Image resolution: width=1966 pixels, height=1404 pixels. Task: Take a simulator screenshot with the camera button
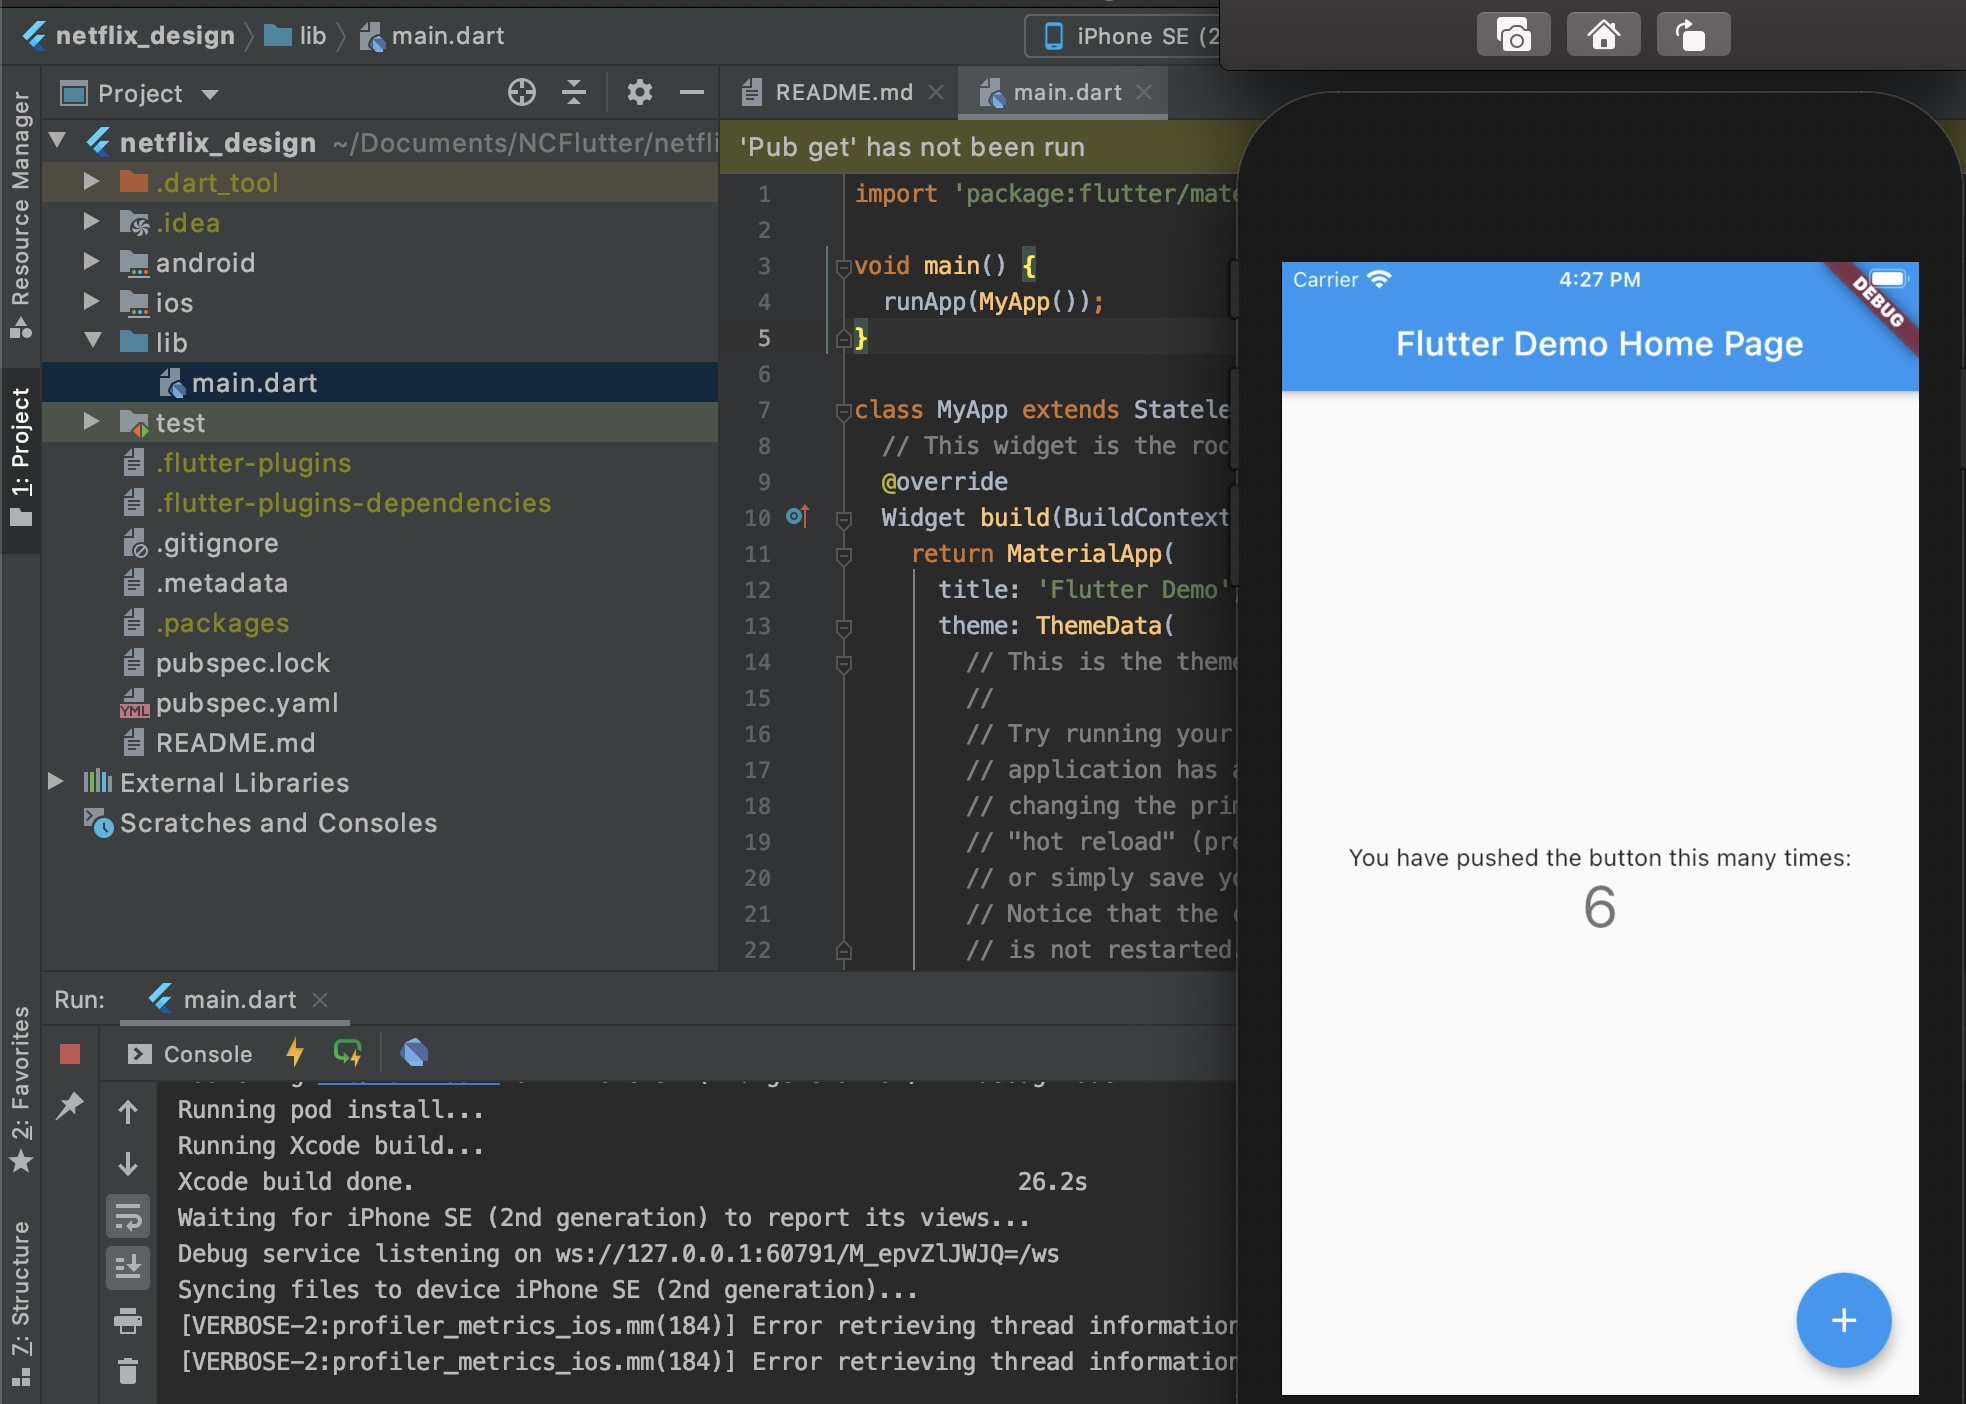click(1511, 33)
